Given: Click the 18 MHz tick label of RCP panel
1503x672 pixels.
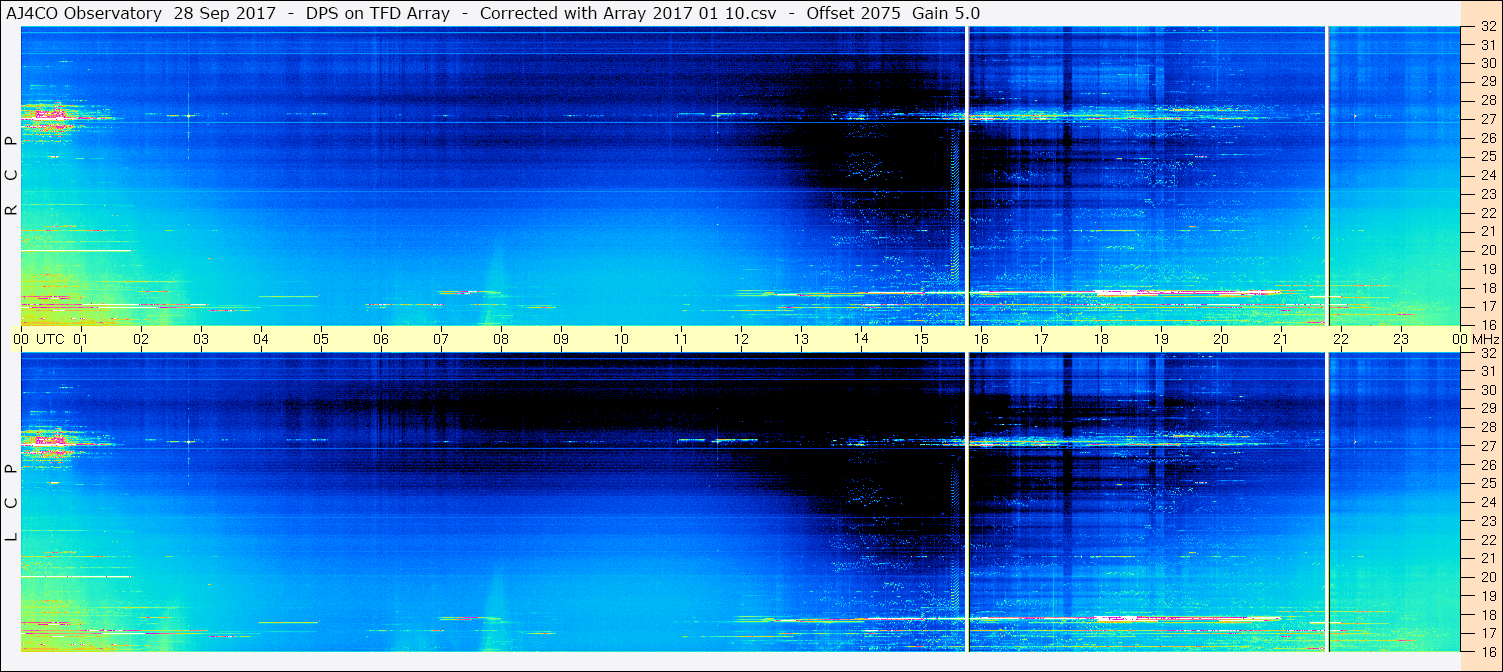Looking at the screenshot, I should coord(1487,288).
